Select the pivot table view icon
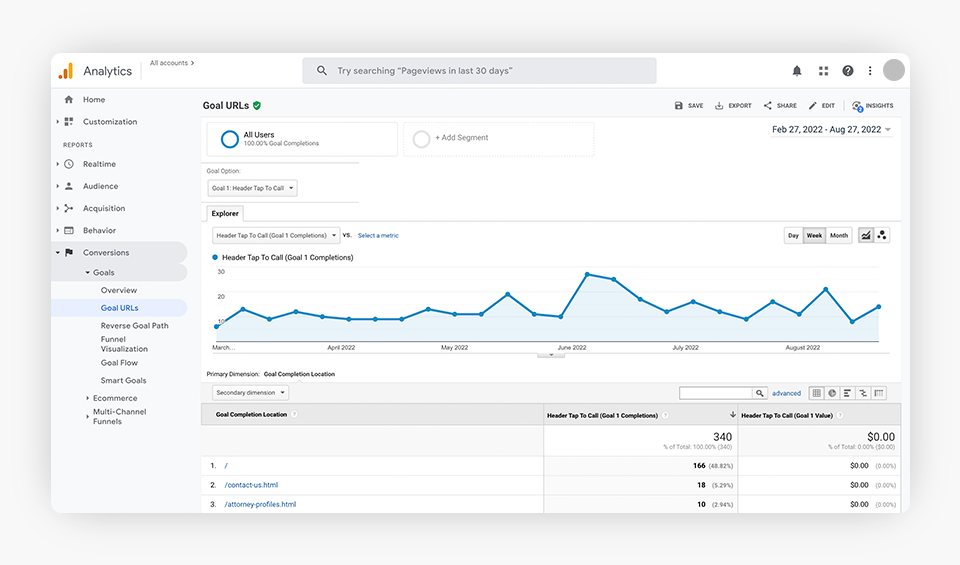The height and width of the screenshot is (565, 960). tap(879, 393)
